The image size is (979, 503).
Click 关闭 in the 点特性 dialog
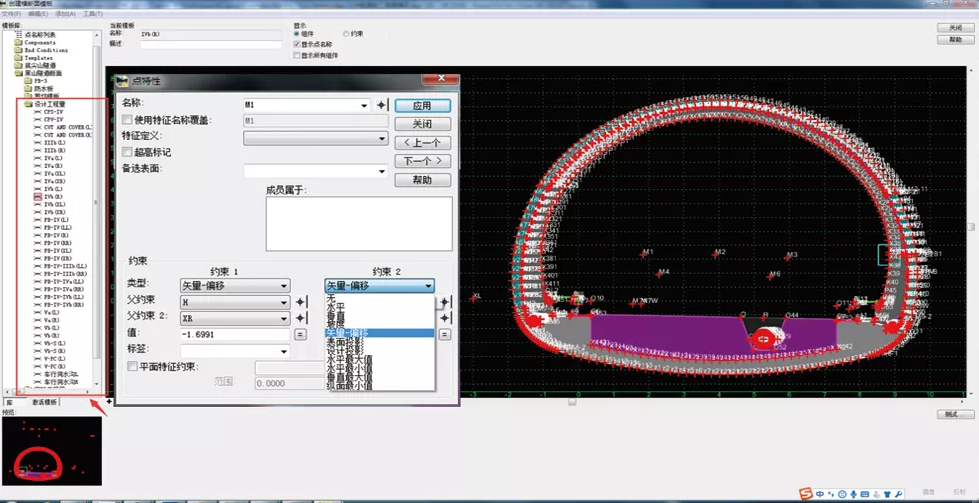[x=423, y=124]
